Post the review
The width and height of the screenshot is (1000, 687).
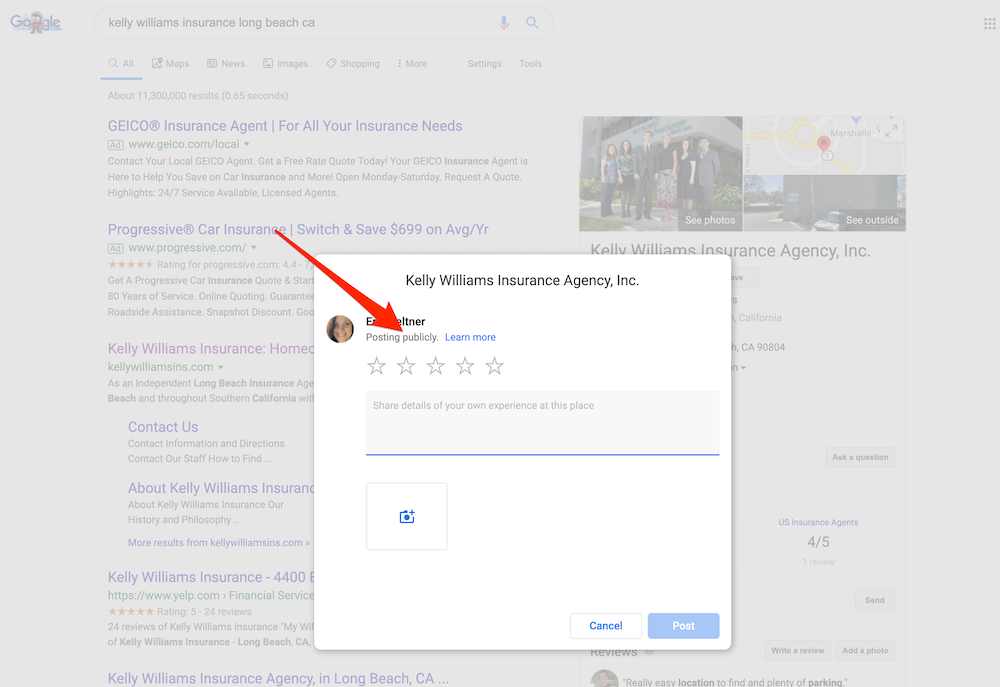coord(684,626)
